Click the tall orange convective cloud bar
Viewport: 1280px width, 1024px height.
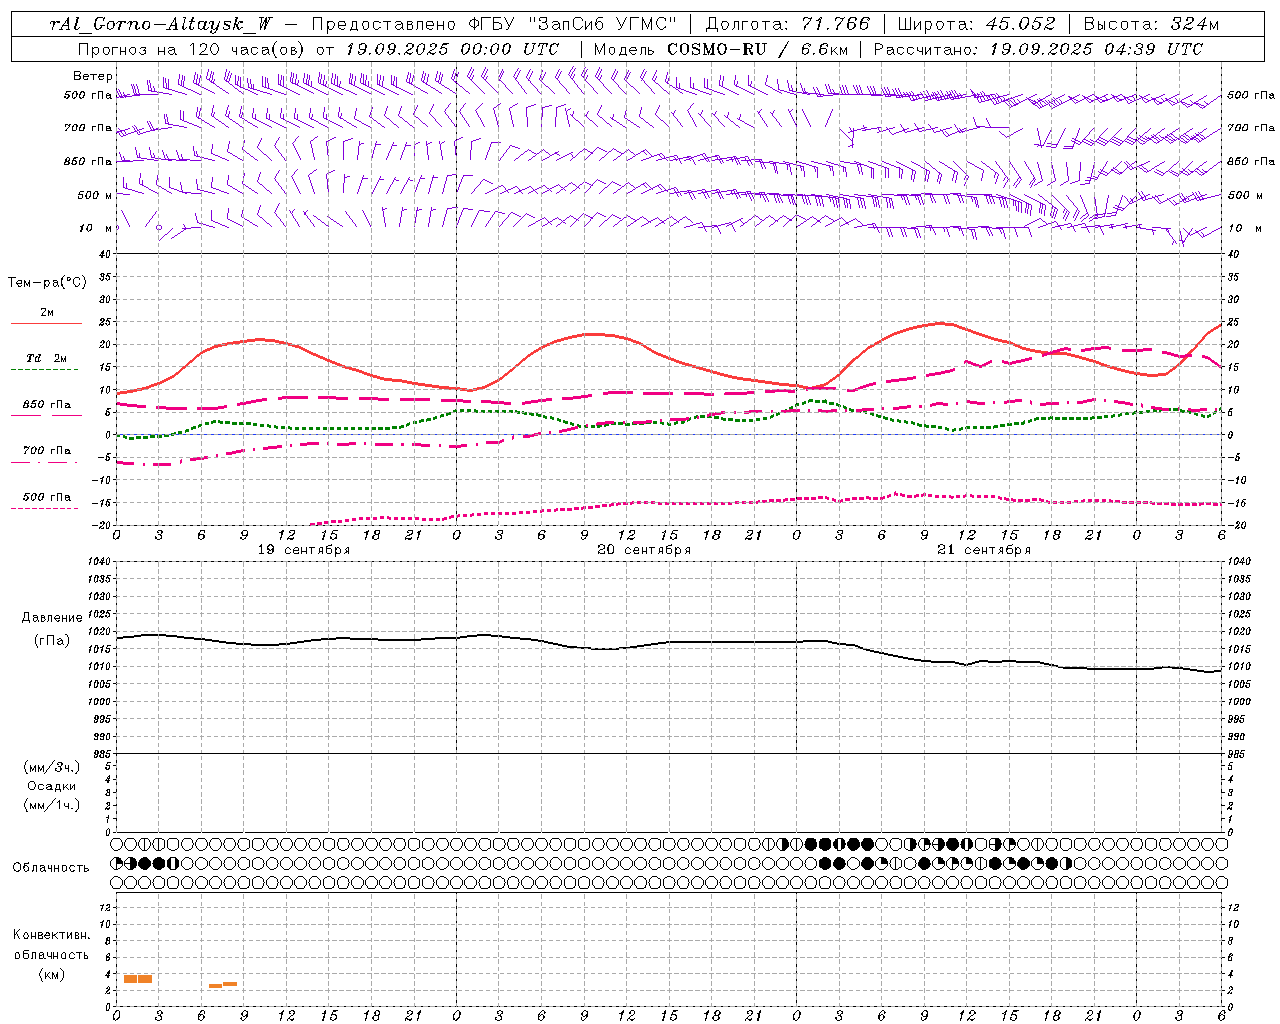click(138, 979)
